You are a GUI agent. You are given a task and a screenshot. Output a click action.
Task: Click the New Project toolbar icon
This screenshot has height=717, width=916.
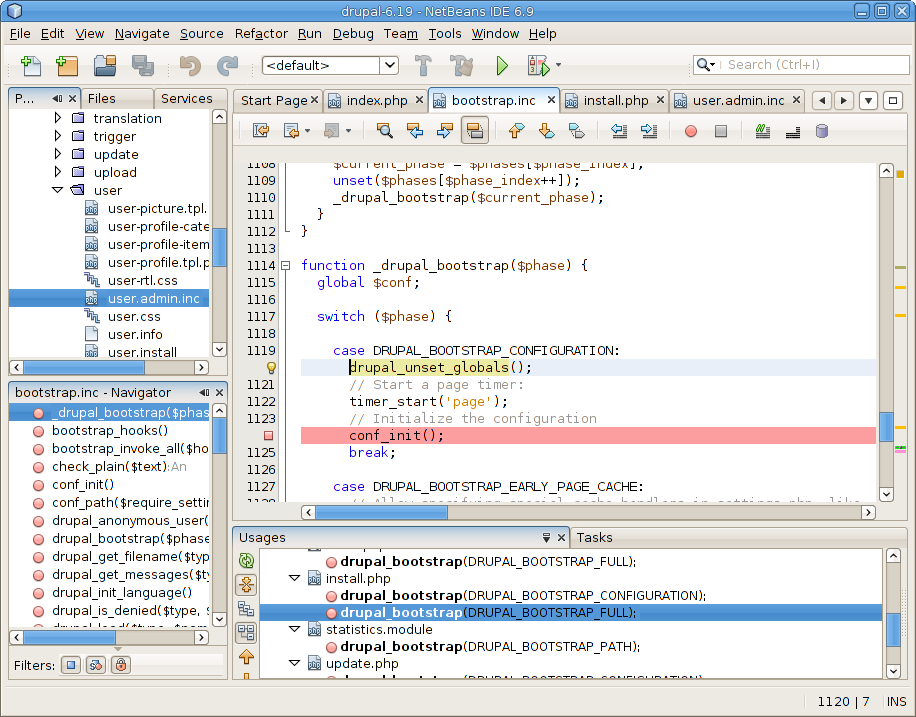(67, 65)
